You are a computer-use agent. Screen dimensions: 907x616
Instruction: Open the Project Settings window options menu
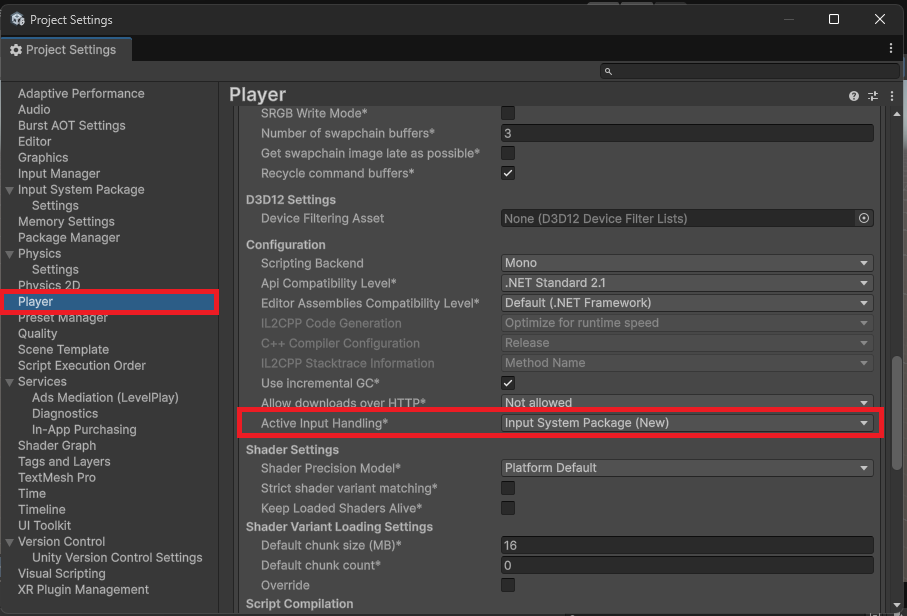(x=891, y=48)
